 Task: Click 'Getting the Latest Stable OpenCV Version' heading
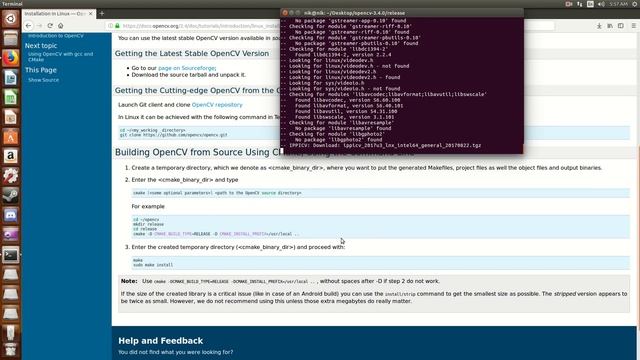click(x=191, y=53)
